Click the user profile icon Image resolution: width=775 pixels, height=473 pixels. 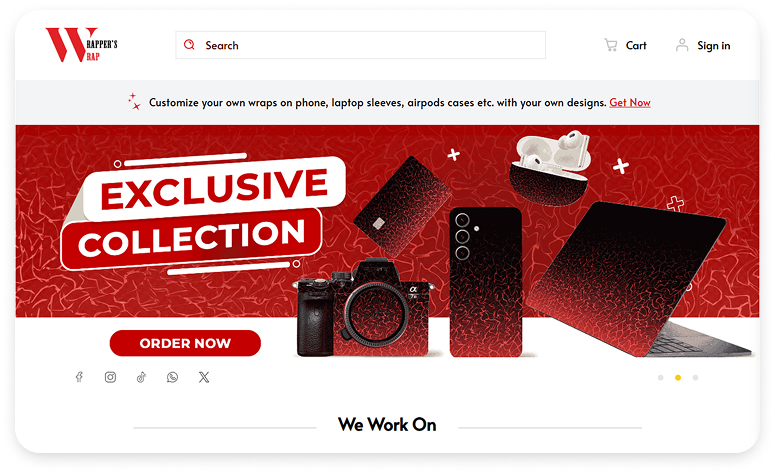(x=682, y=45)
